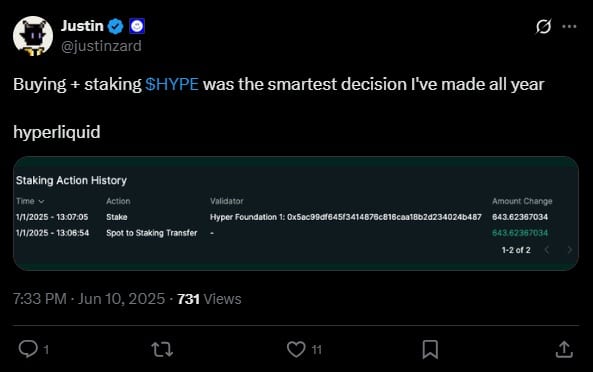
Task: Like the tweet with the heart icon
Action: (296, 349)
